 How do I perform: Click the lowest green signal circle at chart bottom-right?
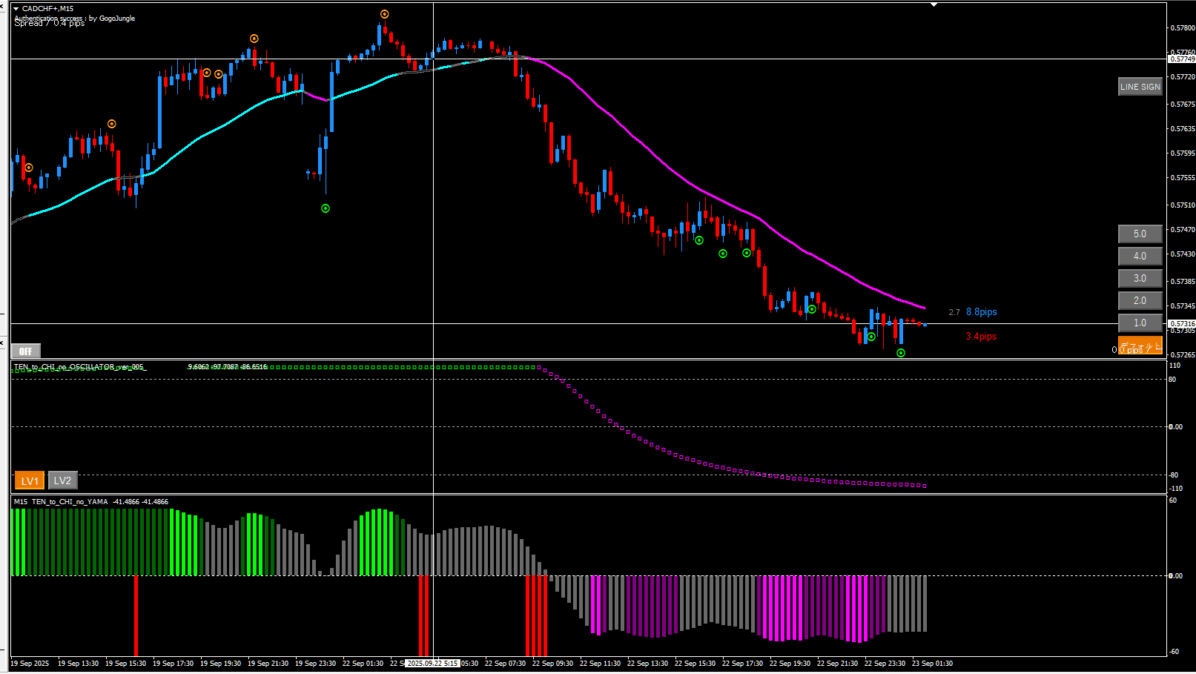tap(901, 353)
